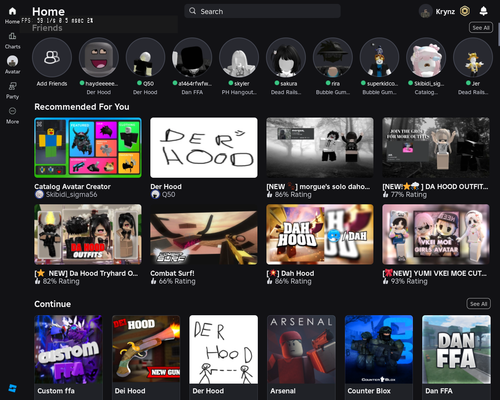Continue playing Der Hood stick-figure tile
Image resolution: width=500 pixels, height=400 pixels.
coord(224,349)
